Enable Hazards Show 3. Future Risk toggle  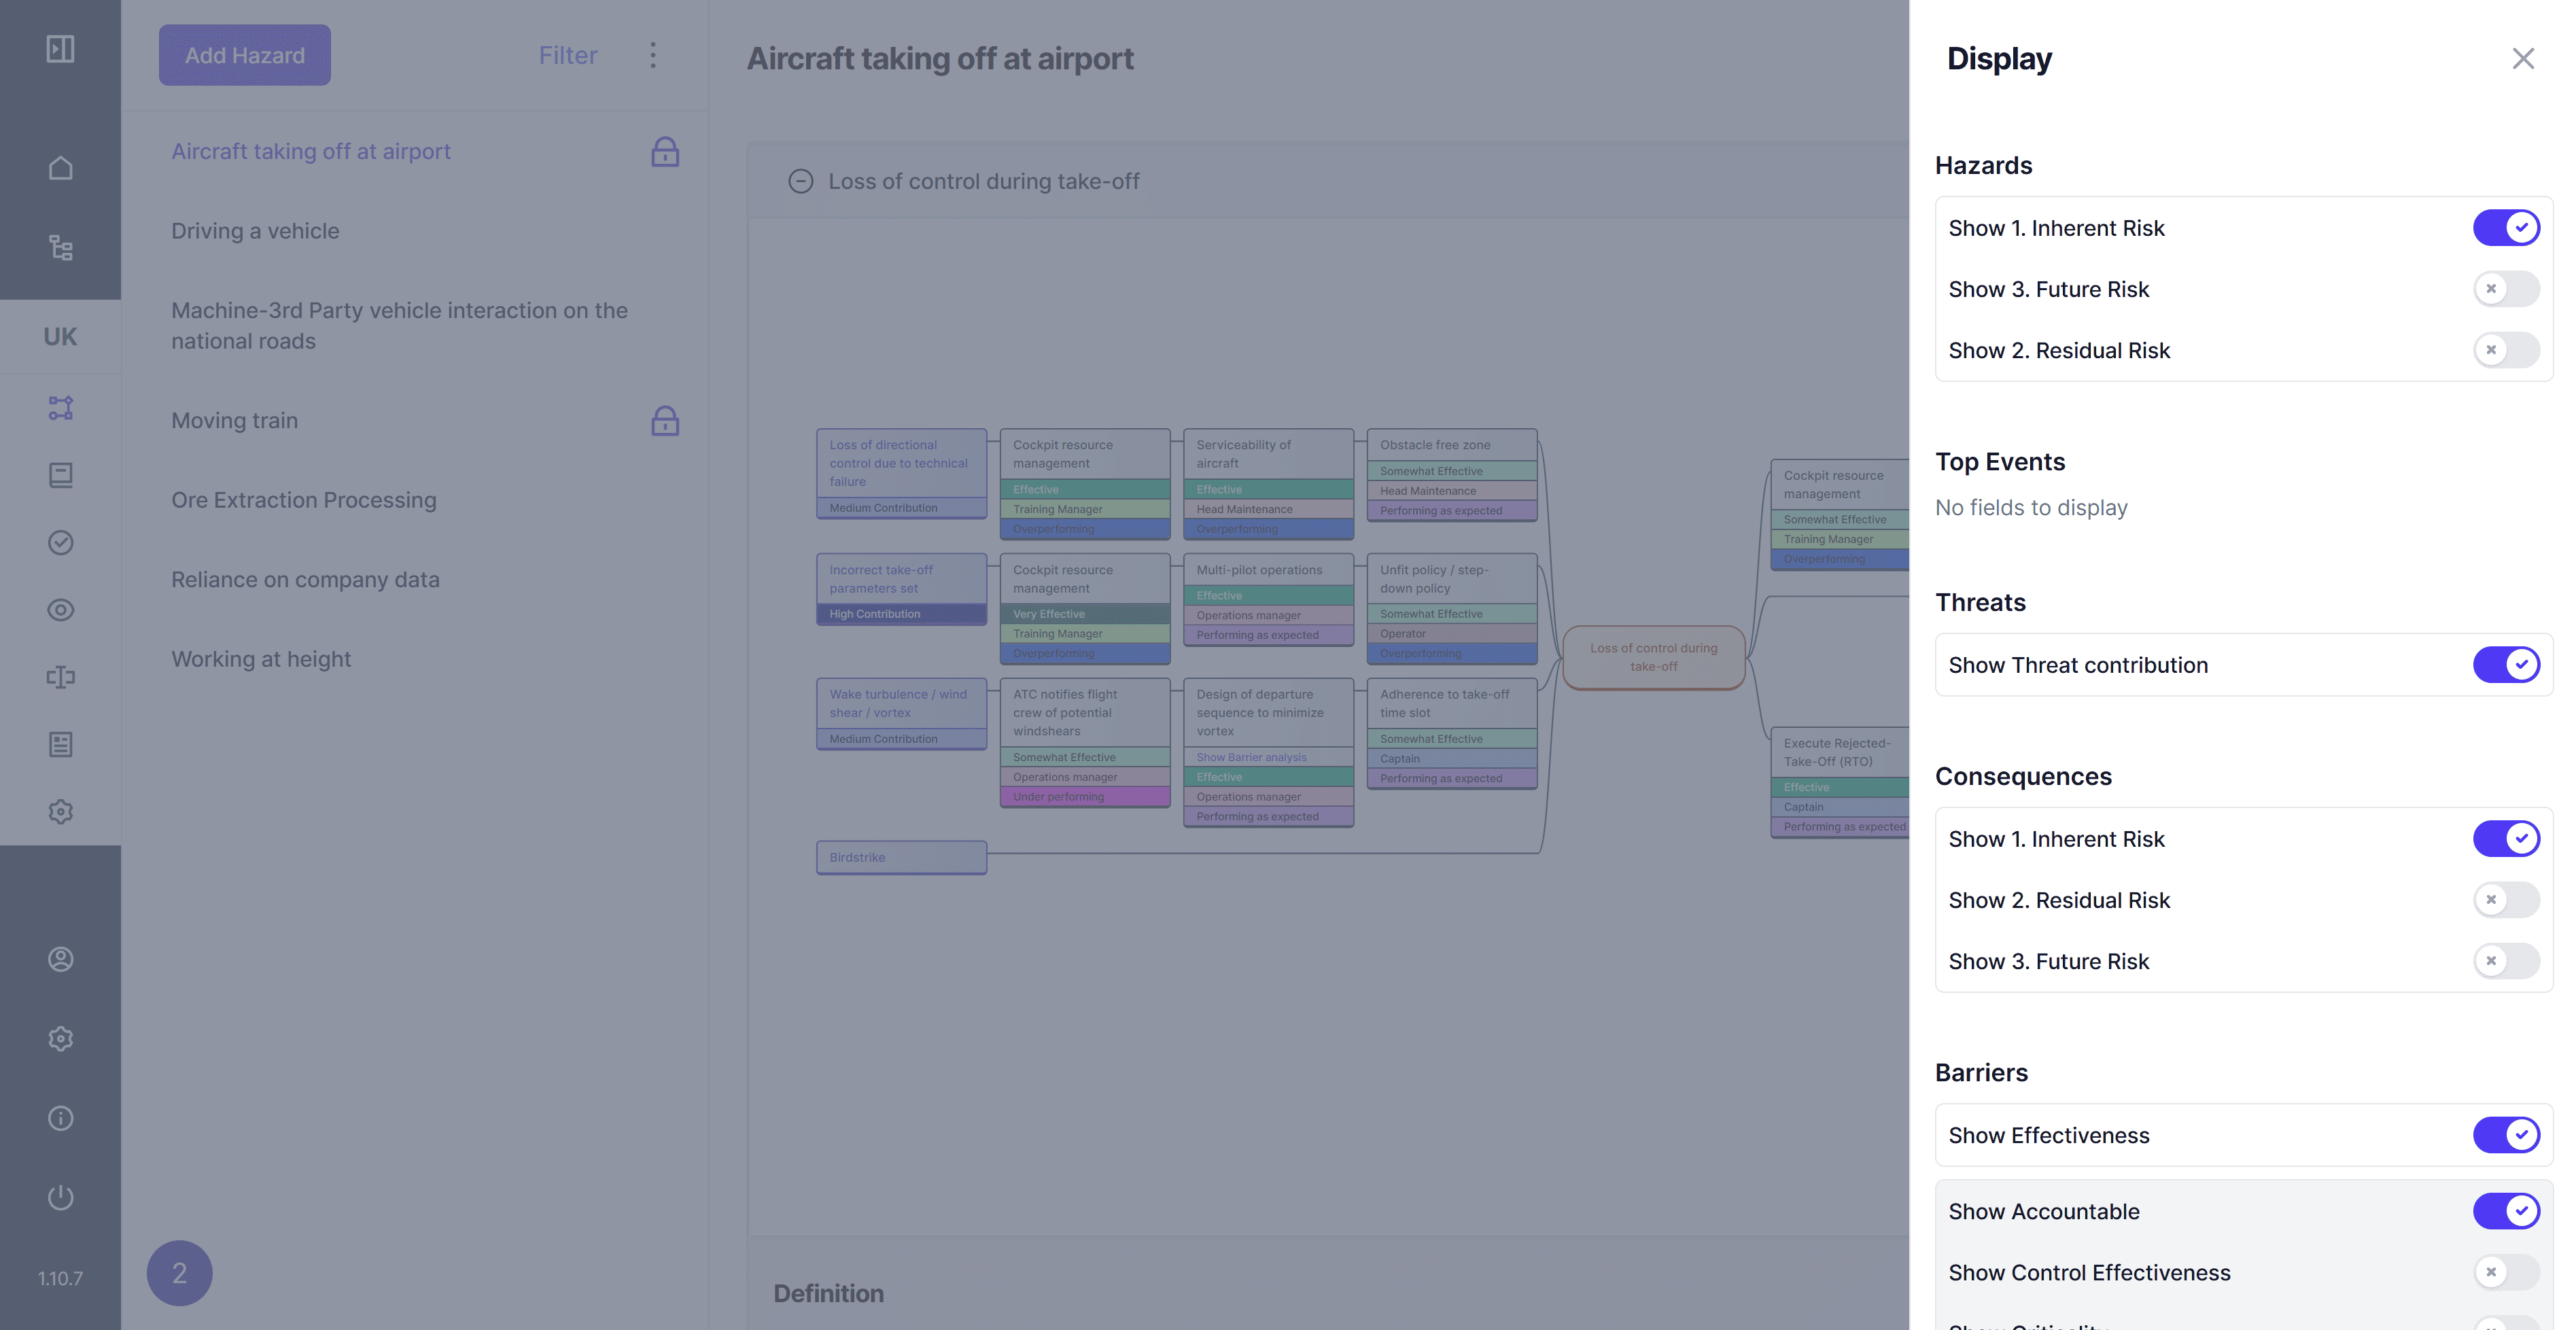[2505, 289]
